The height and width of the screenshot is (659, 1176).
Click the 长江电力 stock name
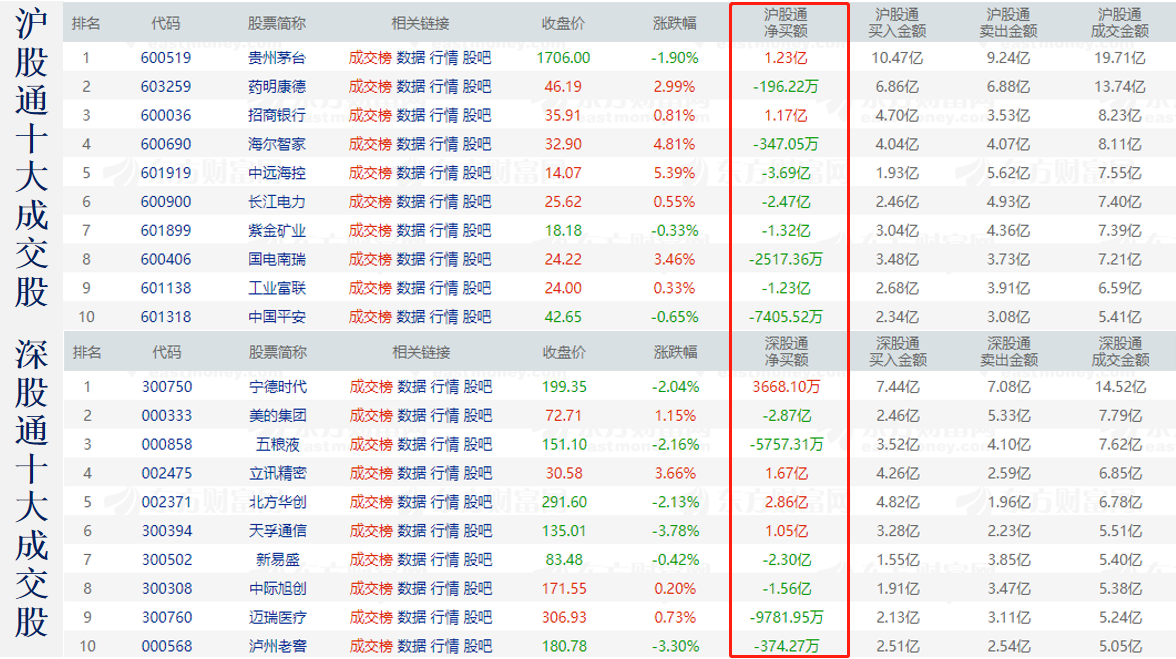(x=277, y=202)
